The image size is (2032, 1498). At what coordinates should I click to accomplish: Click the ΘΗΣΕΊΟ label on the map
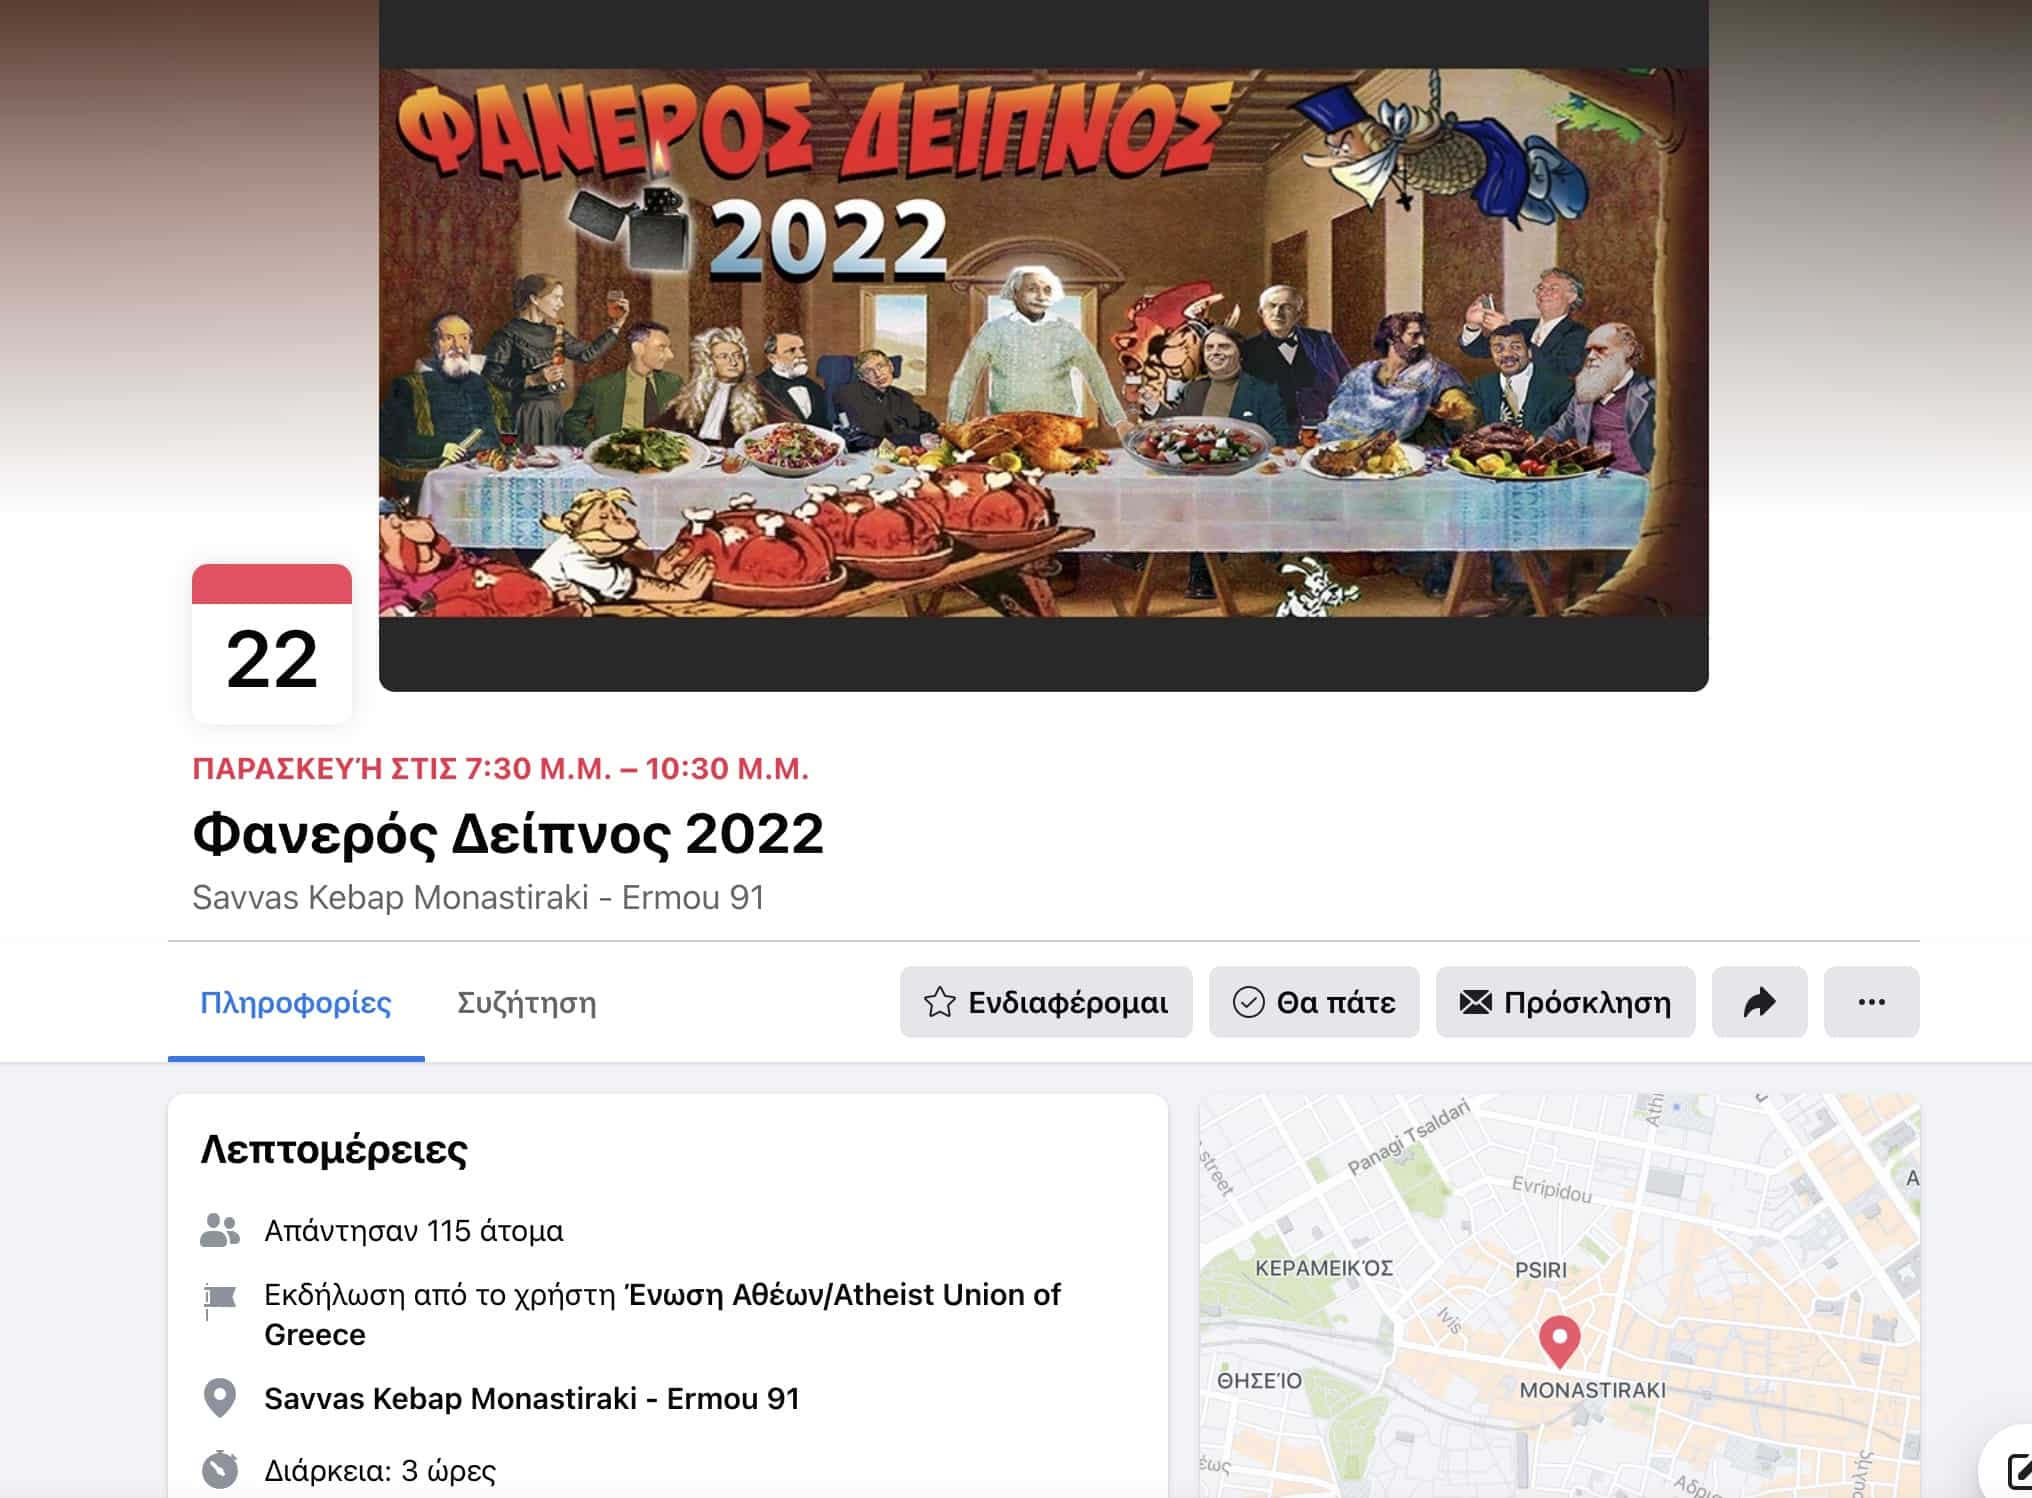pos(1260,1381)
